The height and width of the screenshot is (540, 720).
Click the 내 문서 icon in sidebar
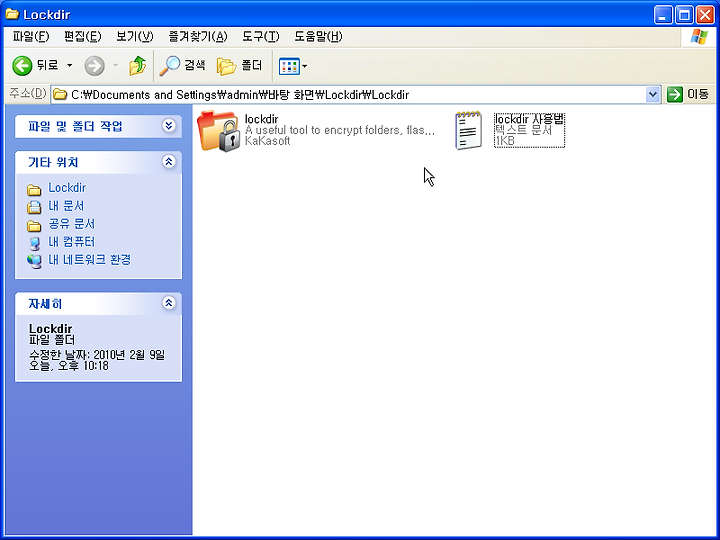(34, 207)
